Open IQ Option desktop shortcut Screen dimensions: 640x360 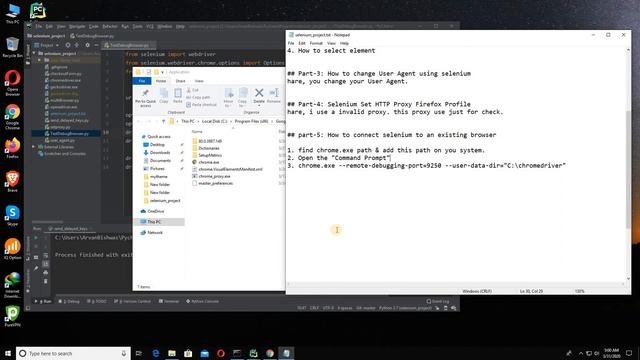[12, 249]
